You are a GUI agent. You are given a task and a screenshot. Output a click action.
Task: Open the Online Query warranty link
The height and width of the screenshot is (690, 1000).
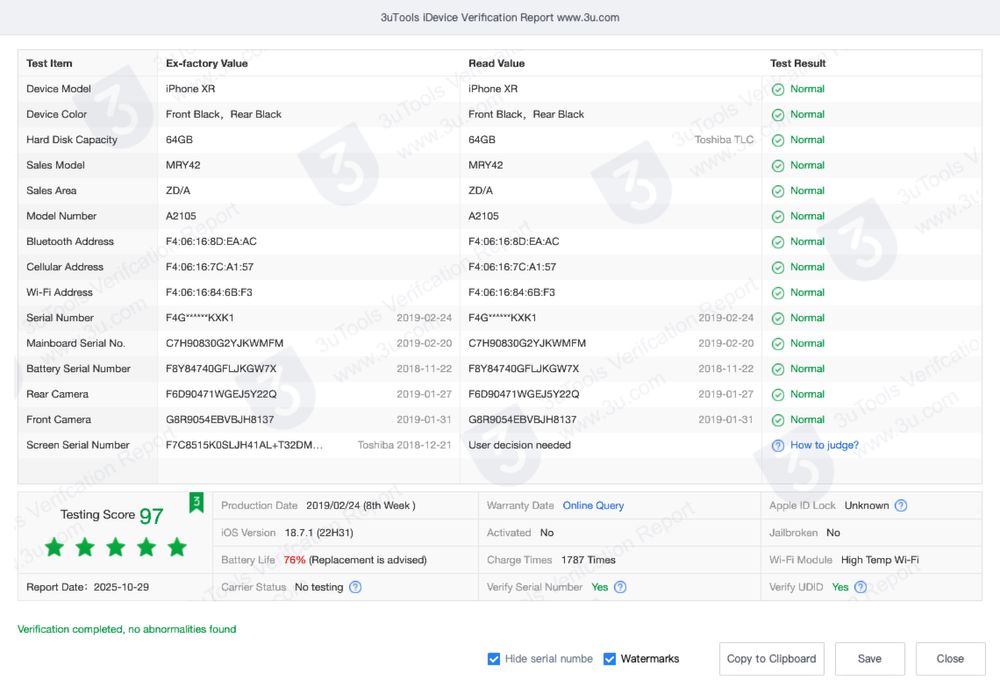pos(593,506)
